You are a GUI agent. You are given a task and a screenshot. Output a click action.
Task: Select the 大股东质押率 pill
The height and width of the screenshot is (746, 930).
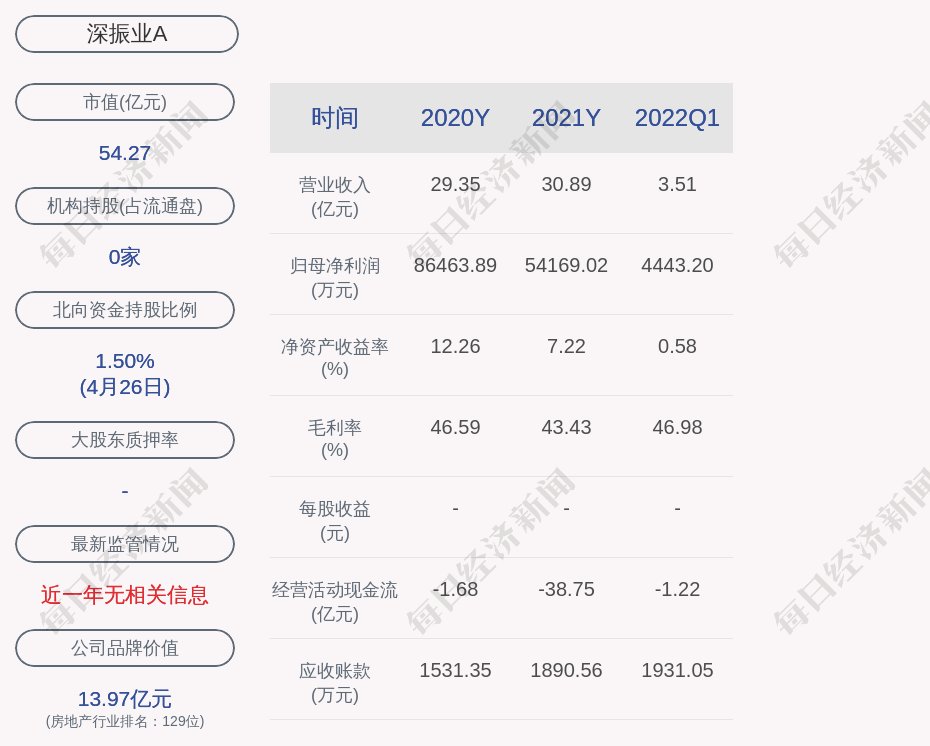point(125,439)
